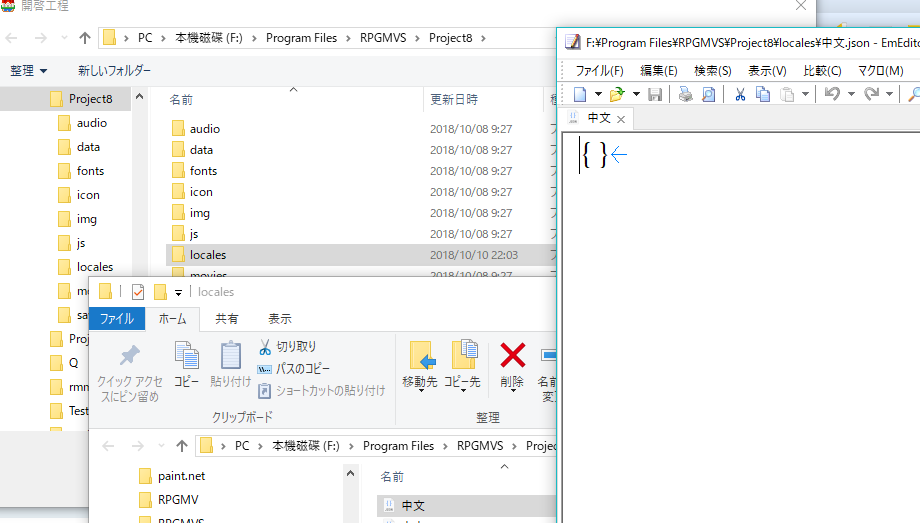
Task: Open the 検索(S) menu in EmEditor
Action: pyautogui.click(x=712, y=70)
